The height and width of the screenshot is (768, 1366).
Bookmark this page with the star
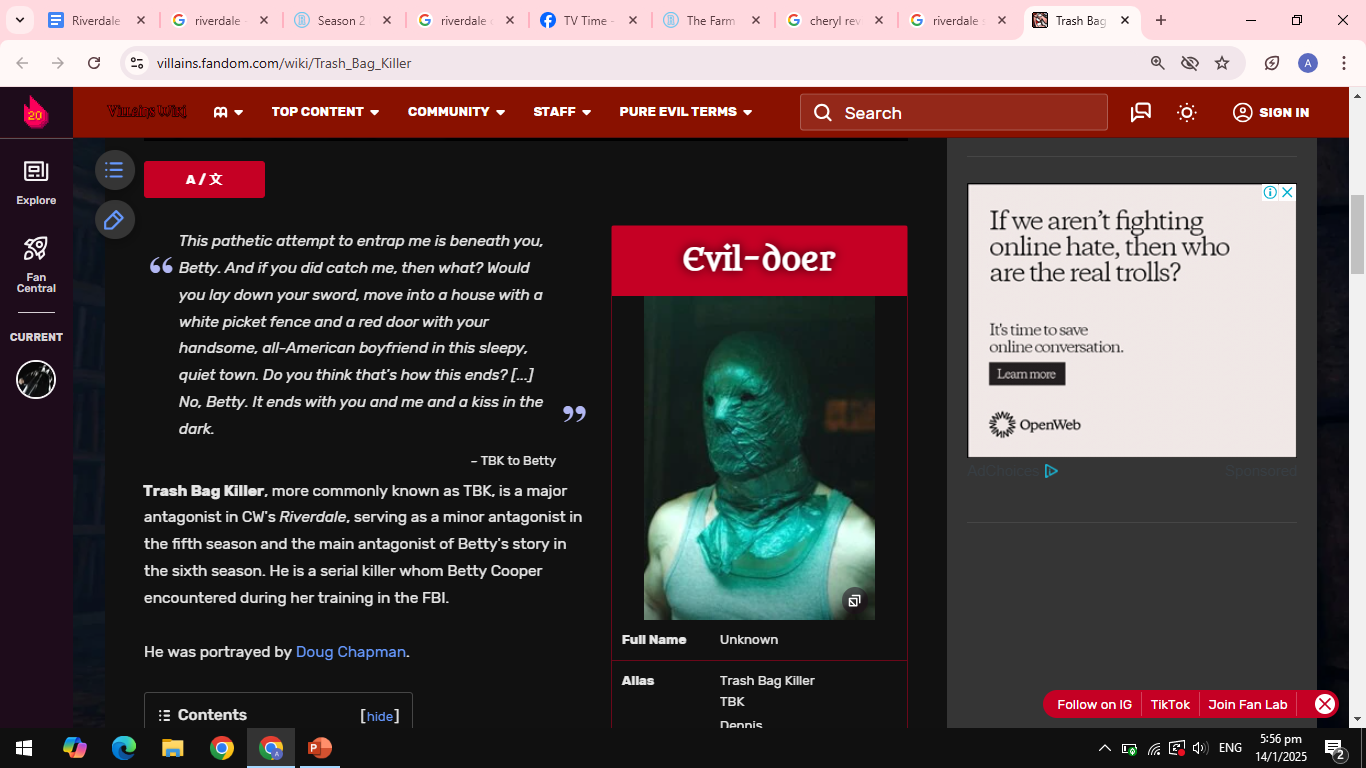pyautogui.click(x=1222, y=63)
